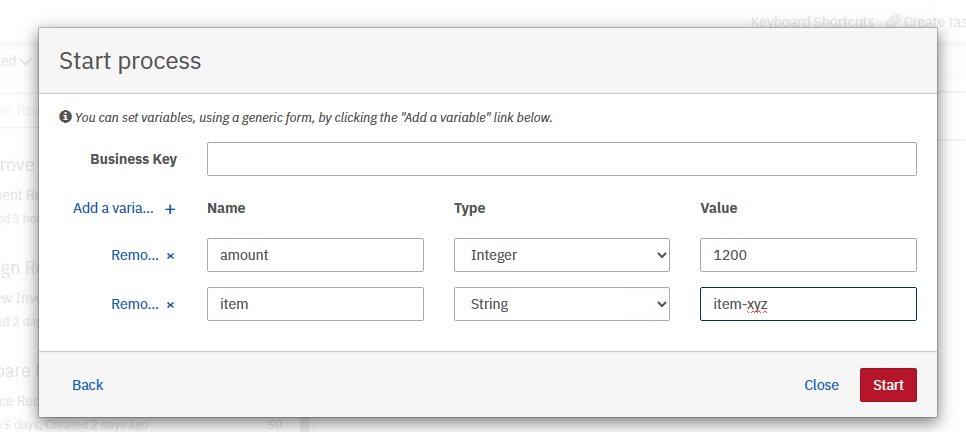Click the Value field showing 1200
The width and height of the screenshot is (966, 432).
(808, 255)
